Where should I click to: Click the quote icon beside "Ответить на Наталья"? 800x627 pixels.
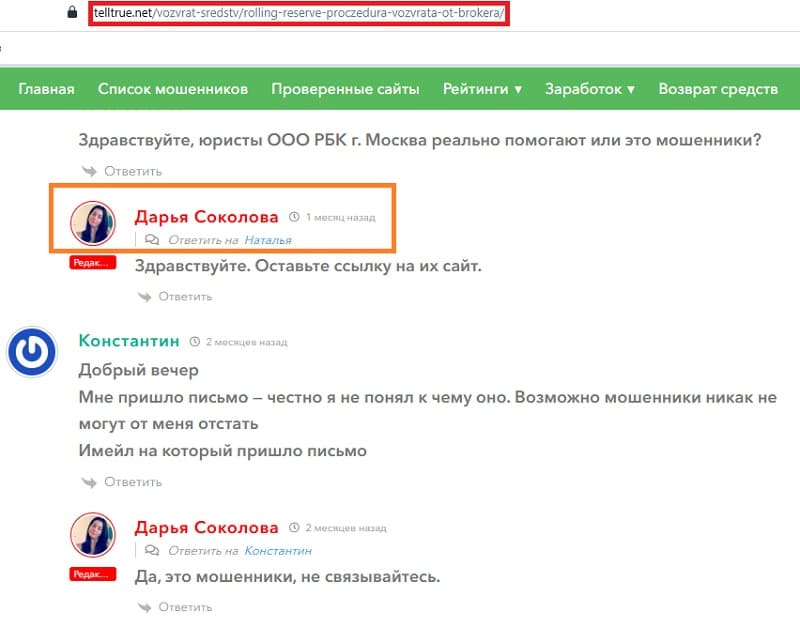pos(152,239)
